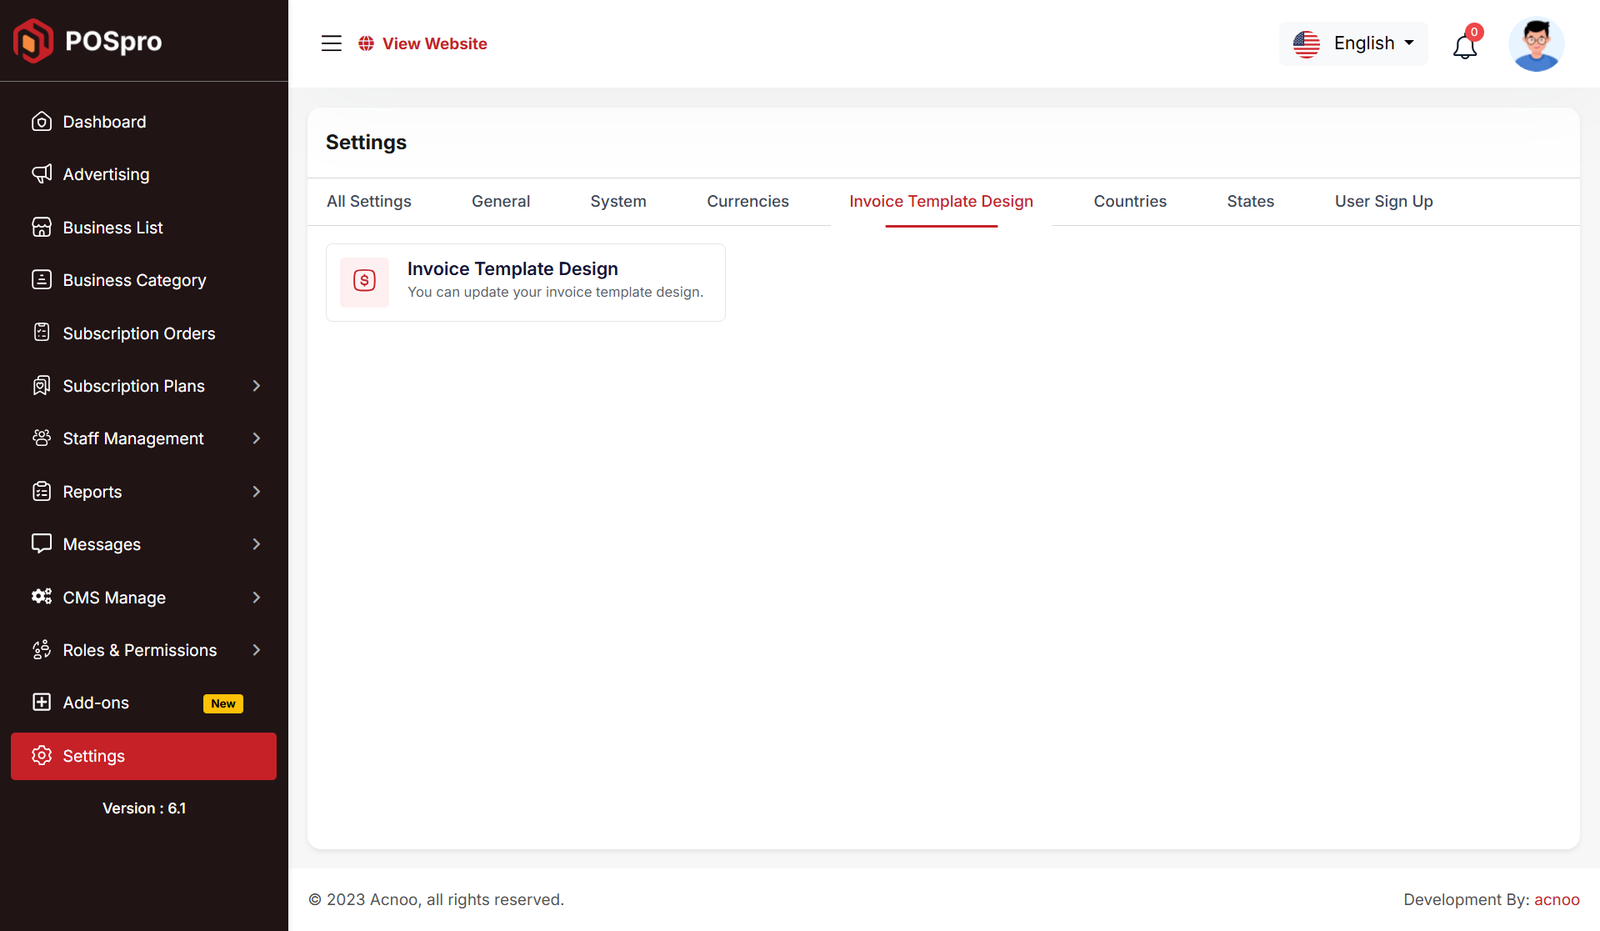Click the View Website link
1600x931 pixels.
(434, 44)
